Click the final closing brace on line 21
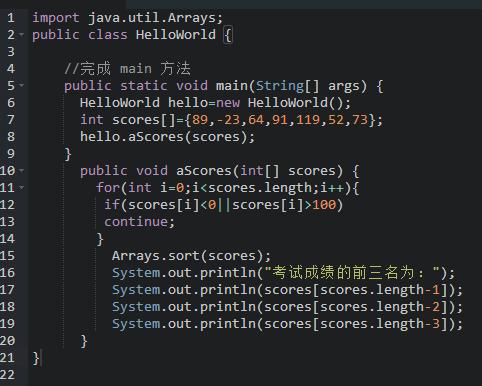Image resolution: width=482 pixels, height=386 pixels. tap(36, 358)
